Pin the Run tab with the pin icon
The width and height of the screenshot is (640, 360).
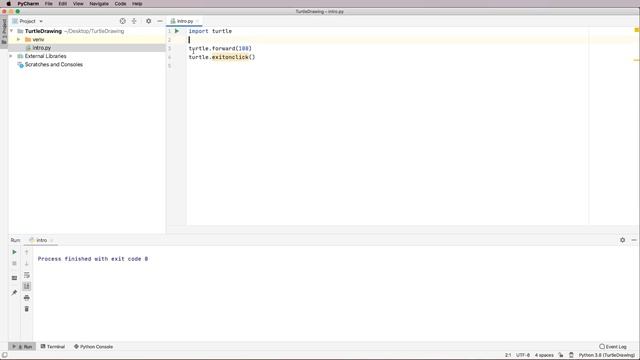(14, 292)
